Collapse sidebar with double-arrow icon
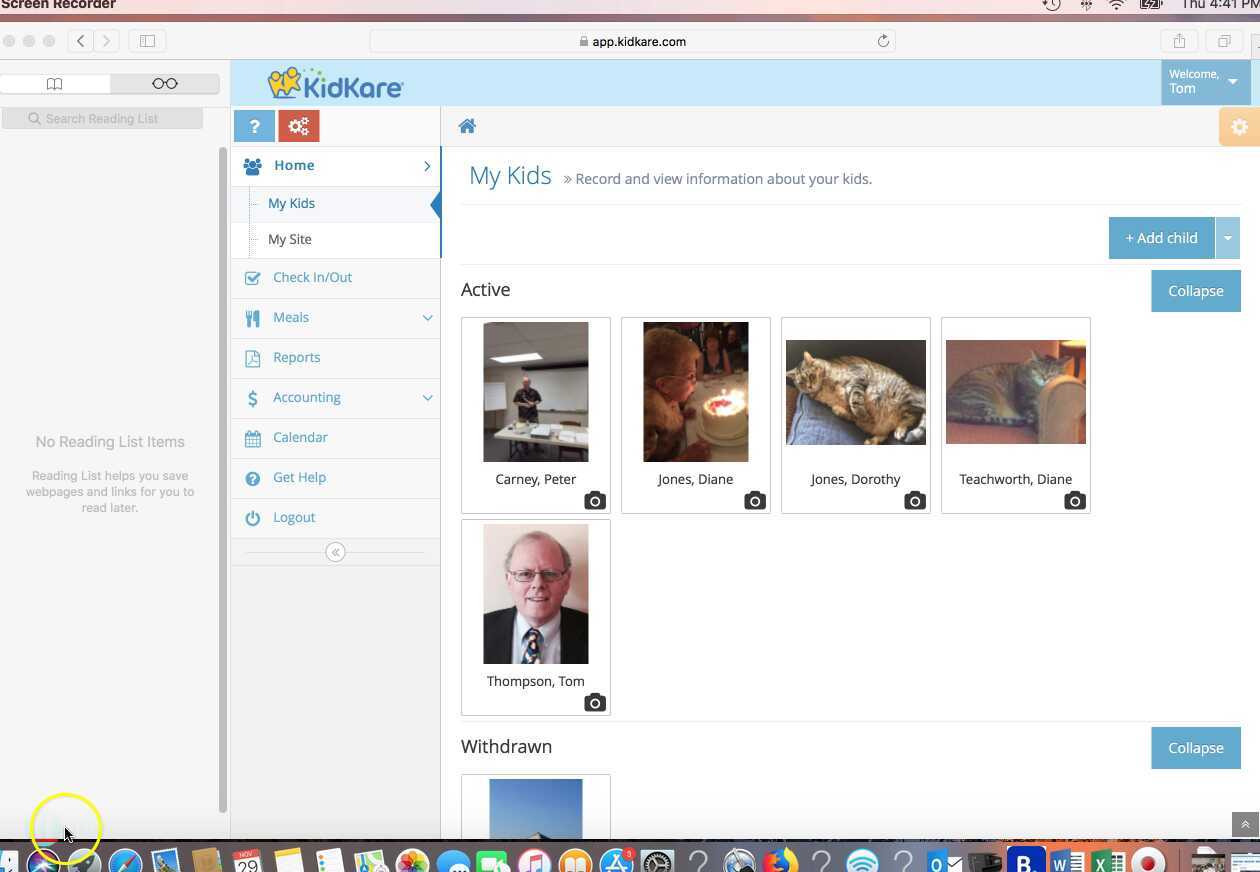The width and height of the screenshot is (1260, 872). [x=335, y=552]
